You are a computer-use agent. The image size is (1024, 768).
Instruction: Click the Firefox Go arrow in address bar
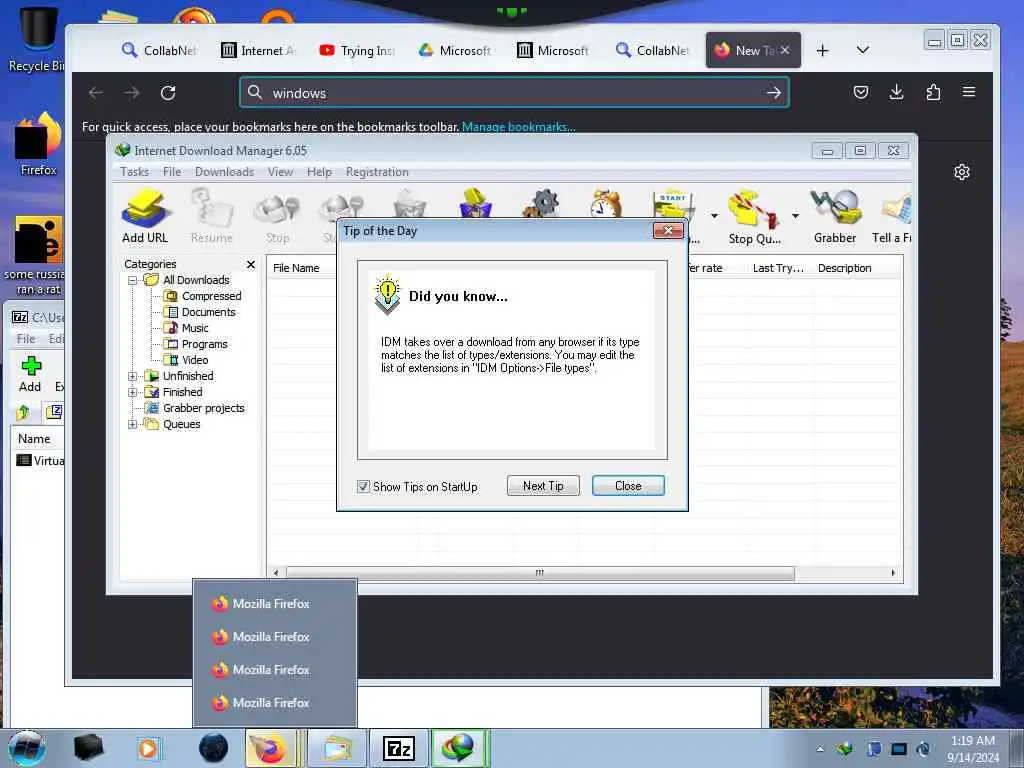coord(773,93)
